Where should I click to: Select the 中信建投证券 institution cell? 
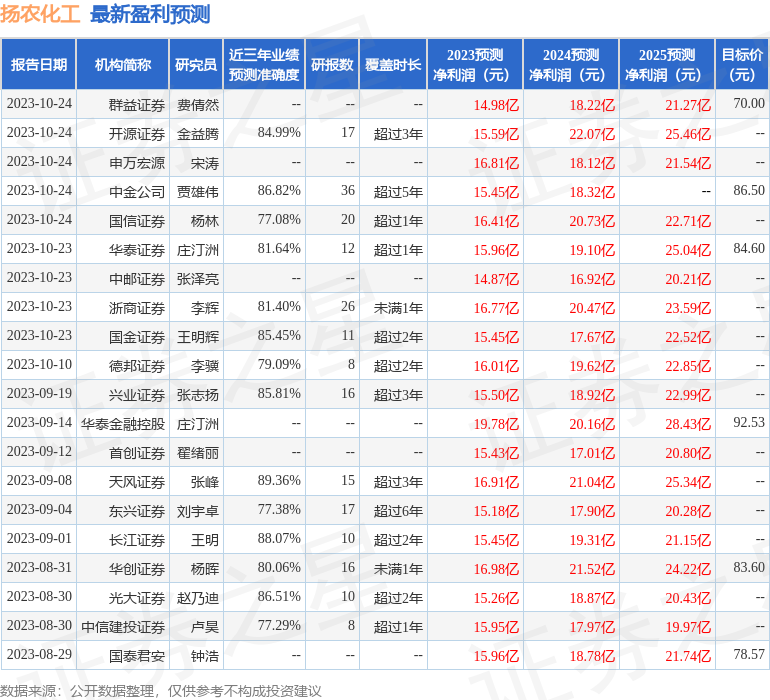[123, 626]
